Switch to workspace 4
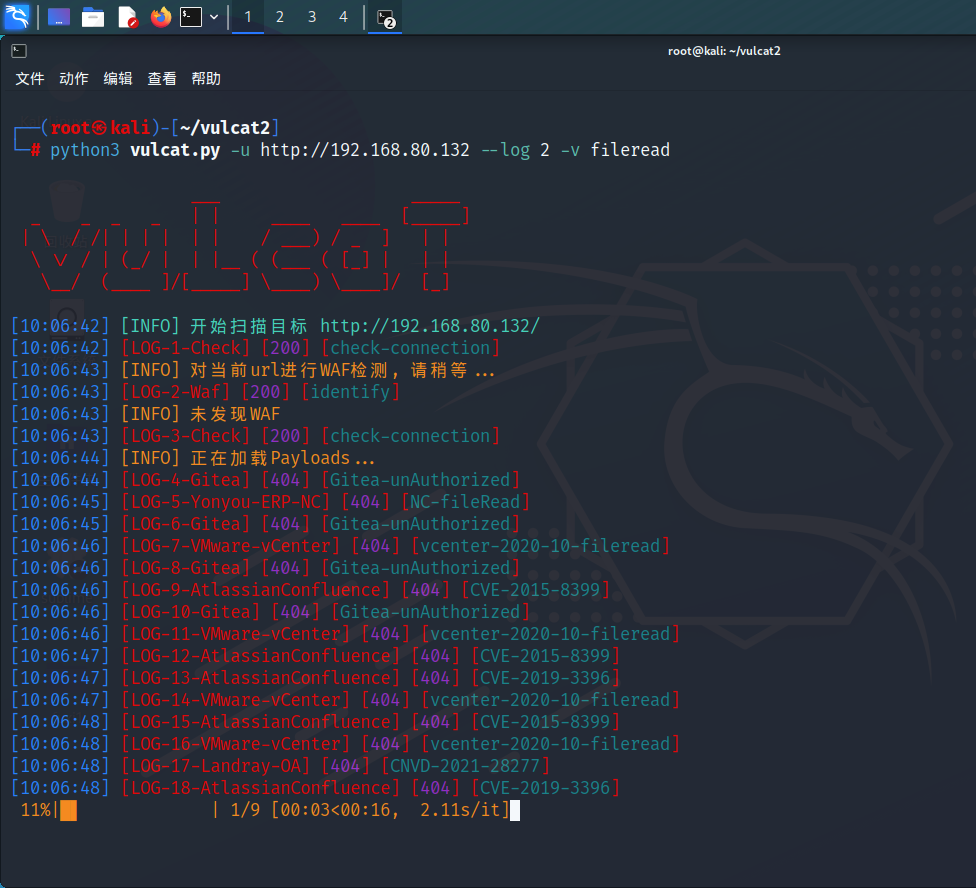This screenshot has height=888, width=976. coord(343,17)
